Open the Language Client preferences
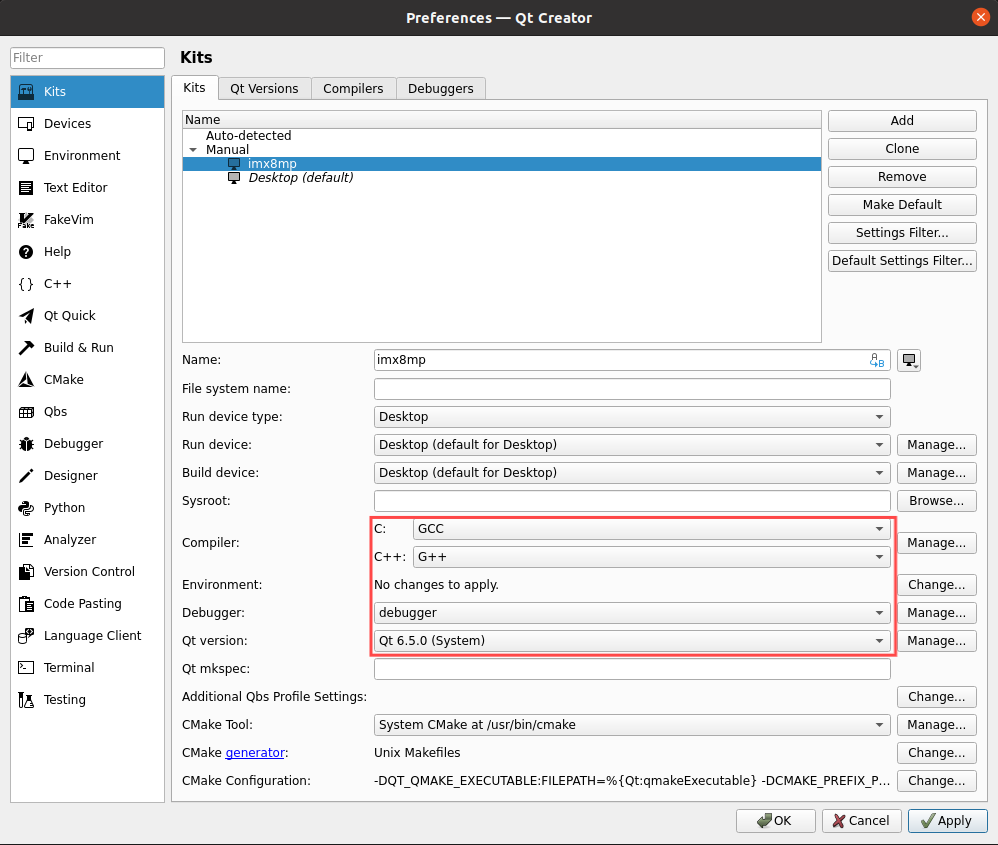Screen dimensions: 998x845 tap(87, 636)
